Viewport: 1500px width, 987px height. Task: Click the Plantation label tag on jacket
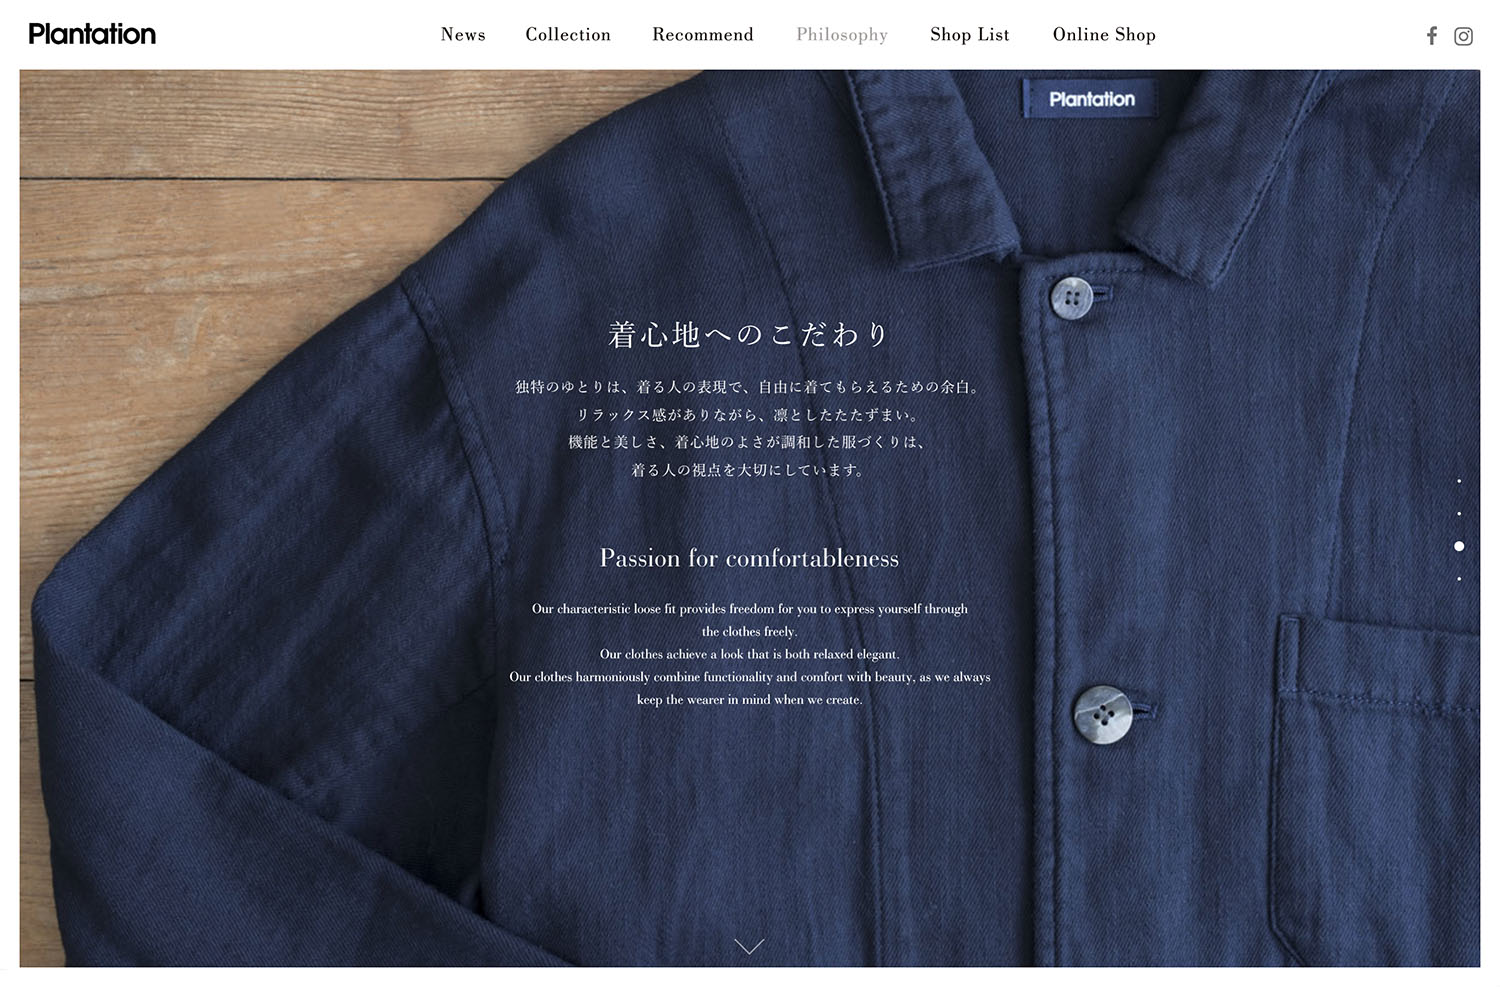(1091, 99)
